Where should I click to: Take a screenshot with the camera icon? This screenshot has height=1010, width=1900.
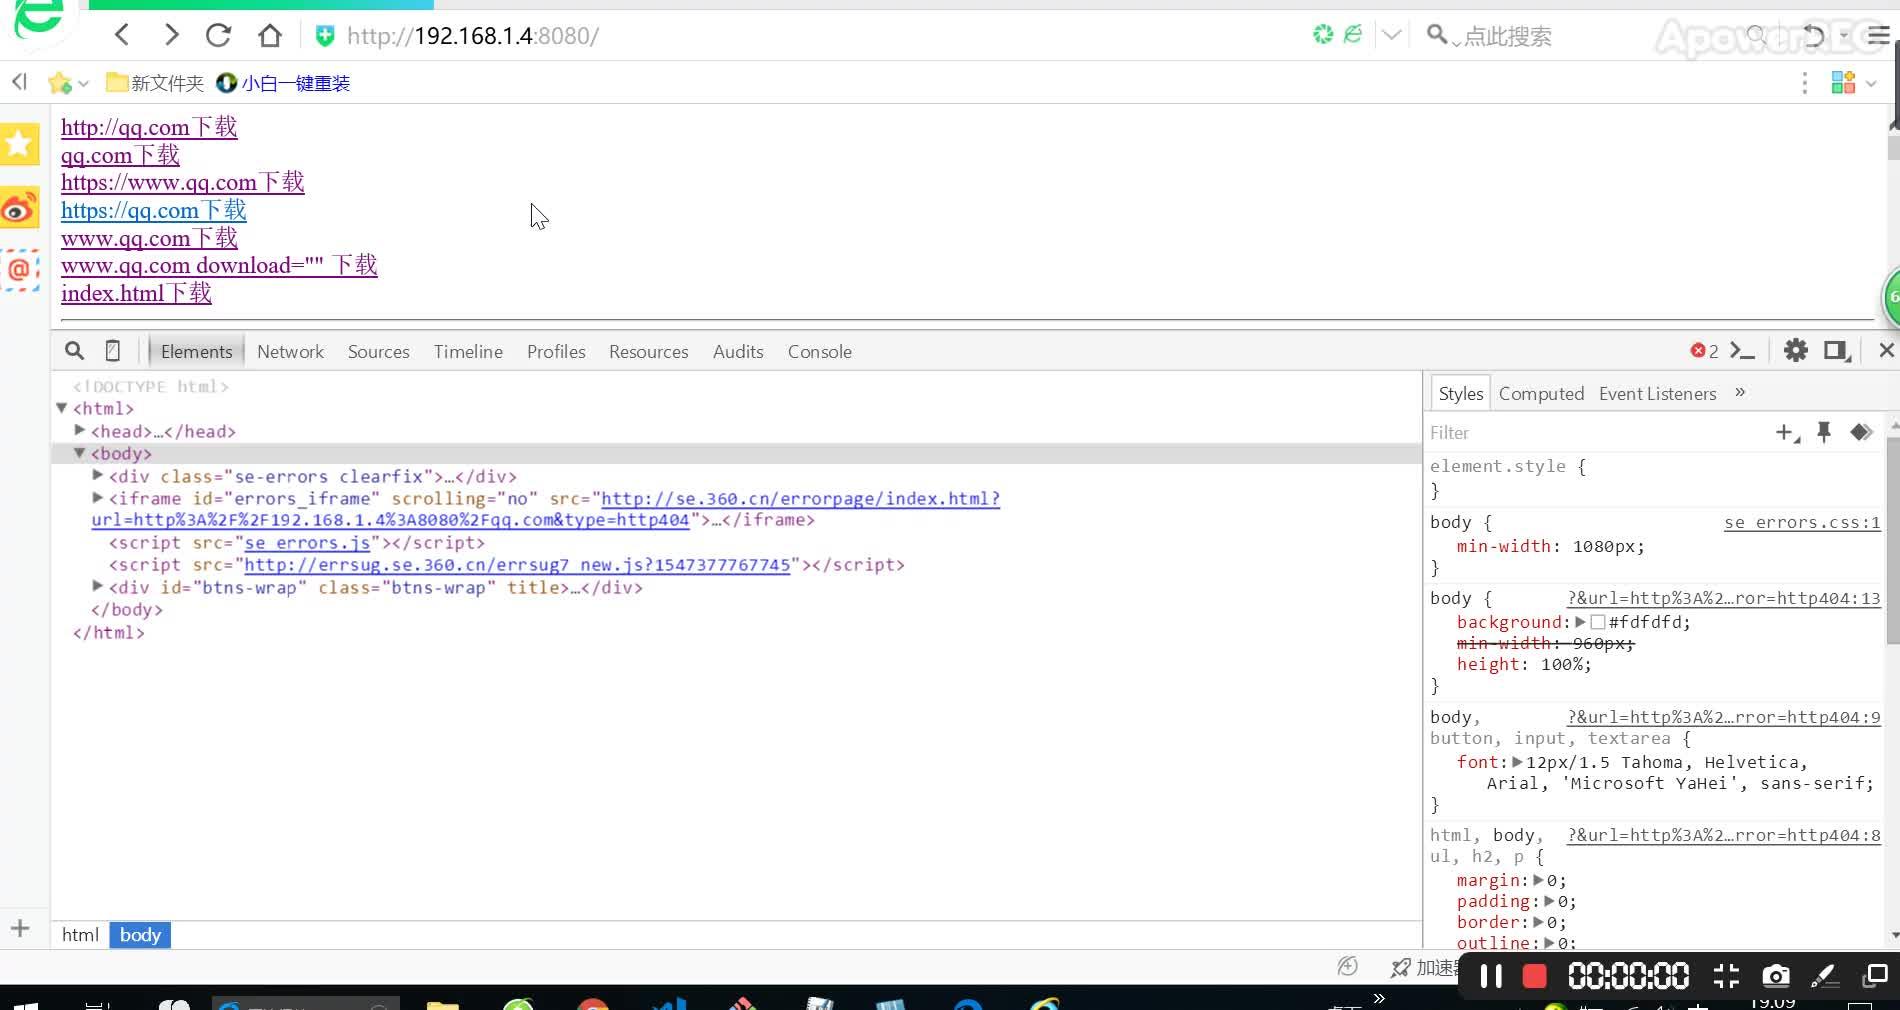1776,976
